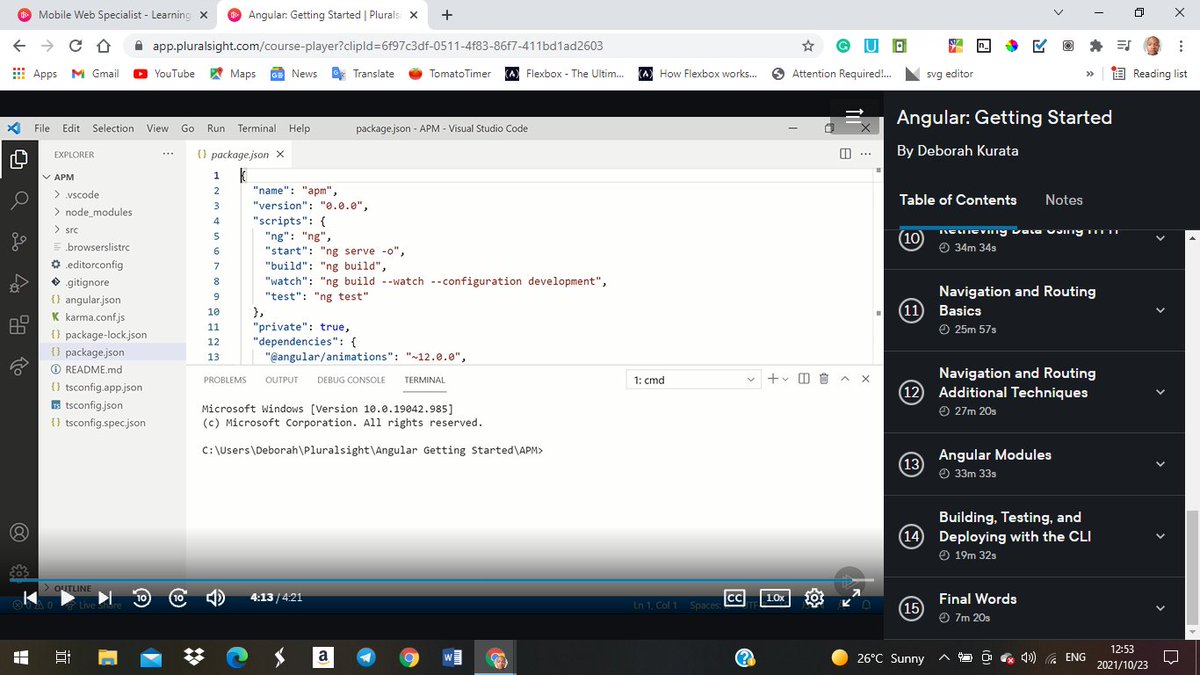
Task: Show hidden system tray icons
Action: (x=944, y=658)
